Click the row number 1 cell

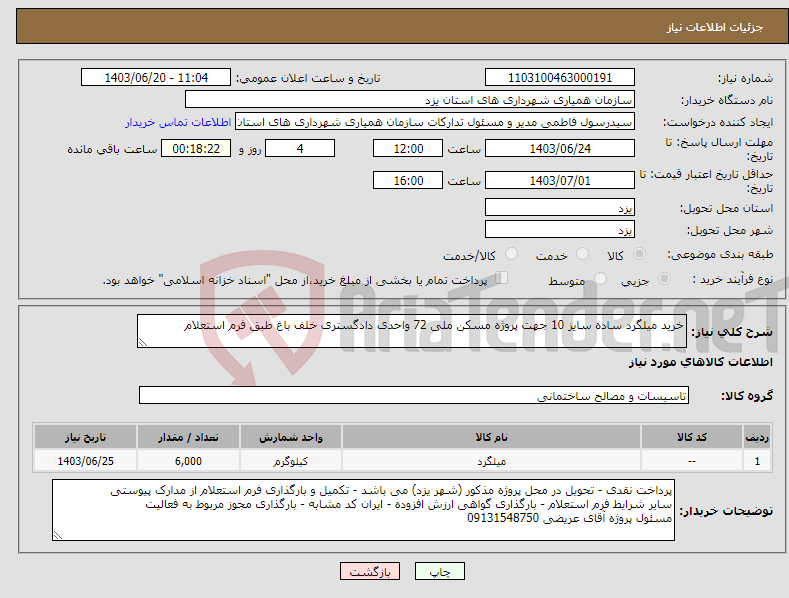pos(757,461)
